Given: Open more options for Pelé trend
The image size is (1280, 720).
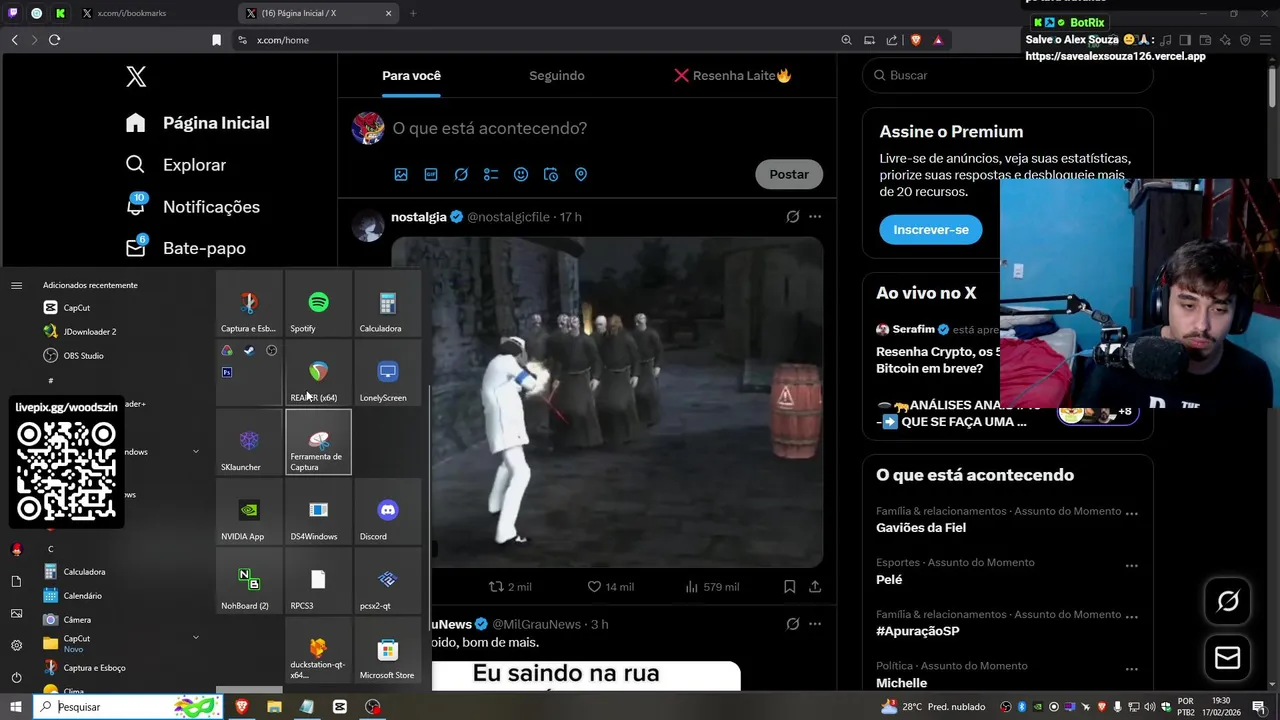Looking at the screenshot, I should [1132, 565].
